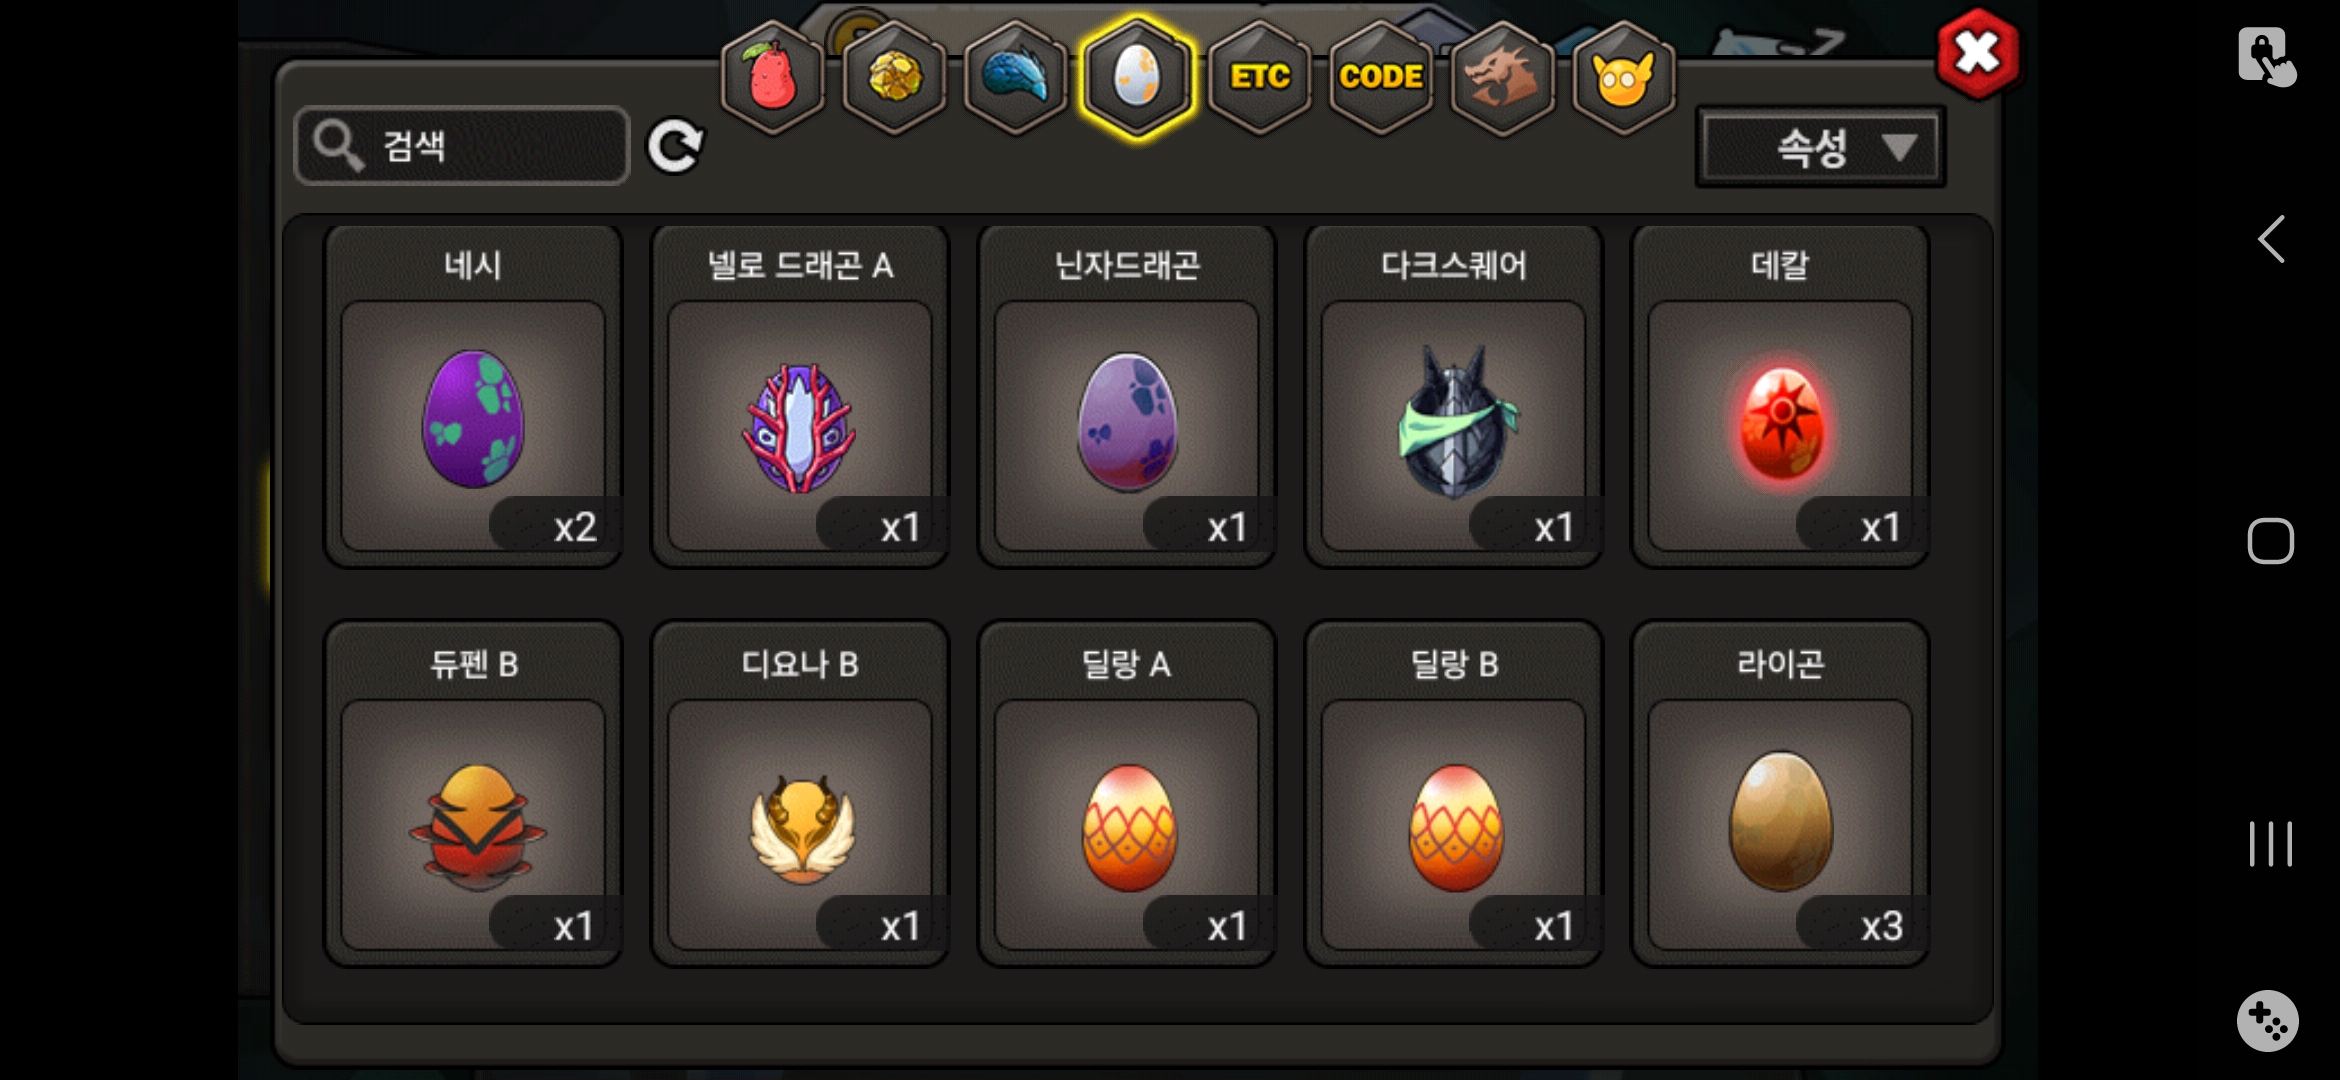Switch to the ETC tab
This screenshot has width=2340, height=1080.
pos(1260,77)
